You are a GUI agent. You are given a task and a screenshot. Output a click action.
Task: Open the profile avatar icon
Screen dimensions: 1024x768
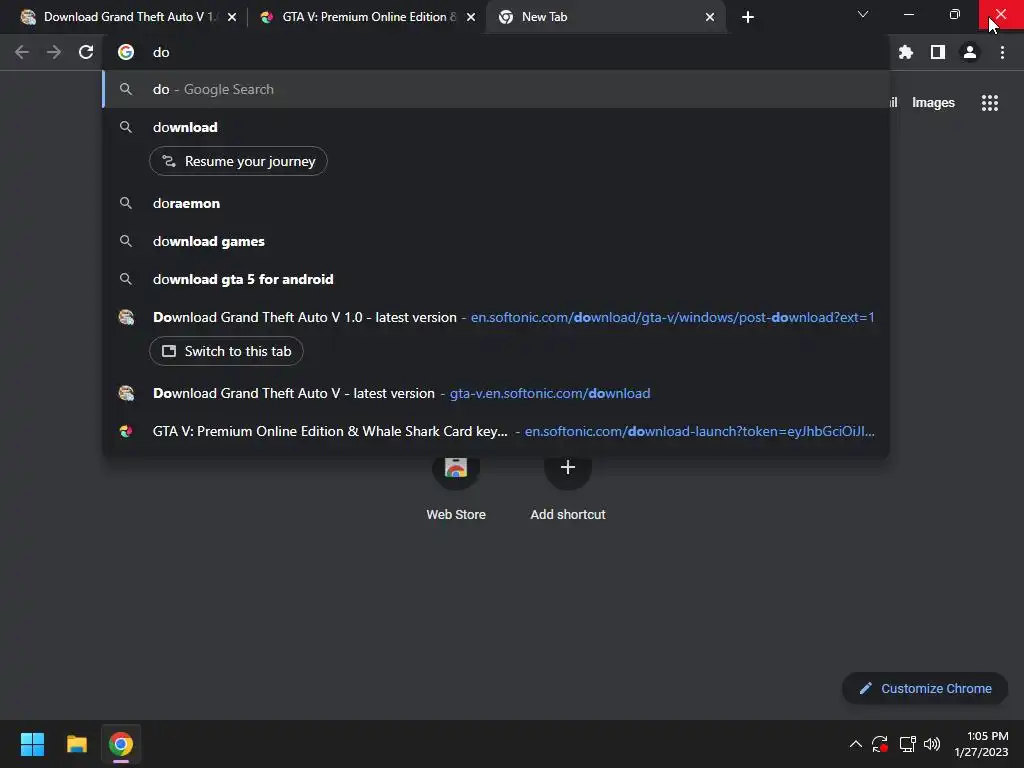[970, 52]
